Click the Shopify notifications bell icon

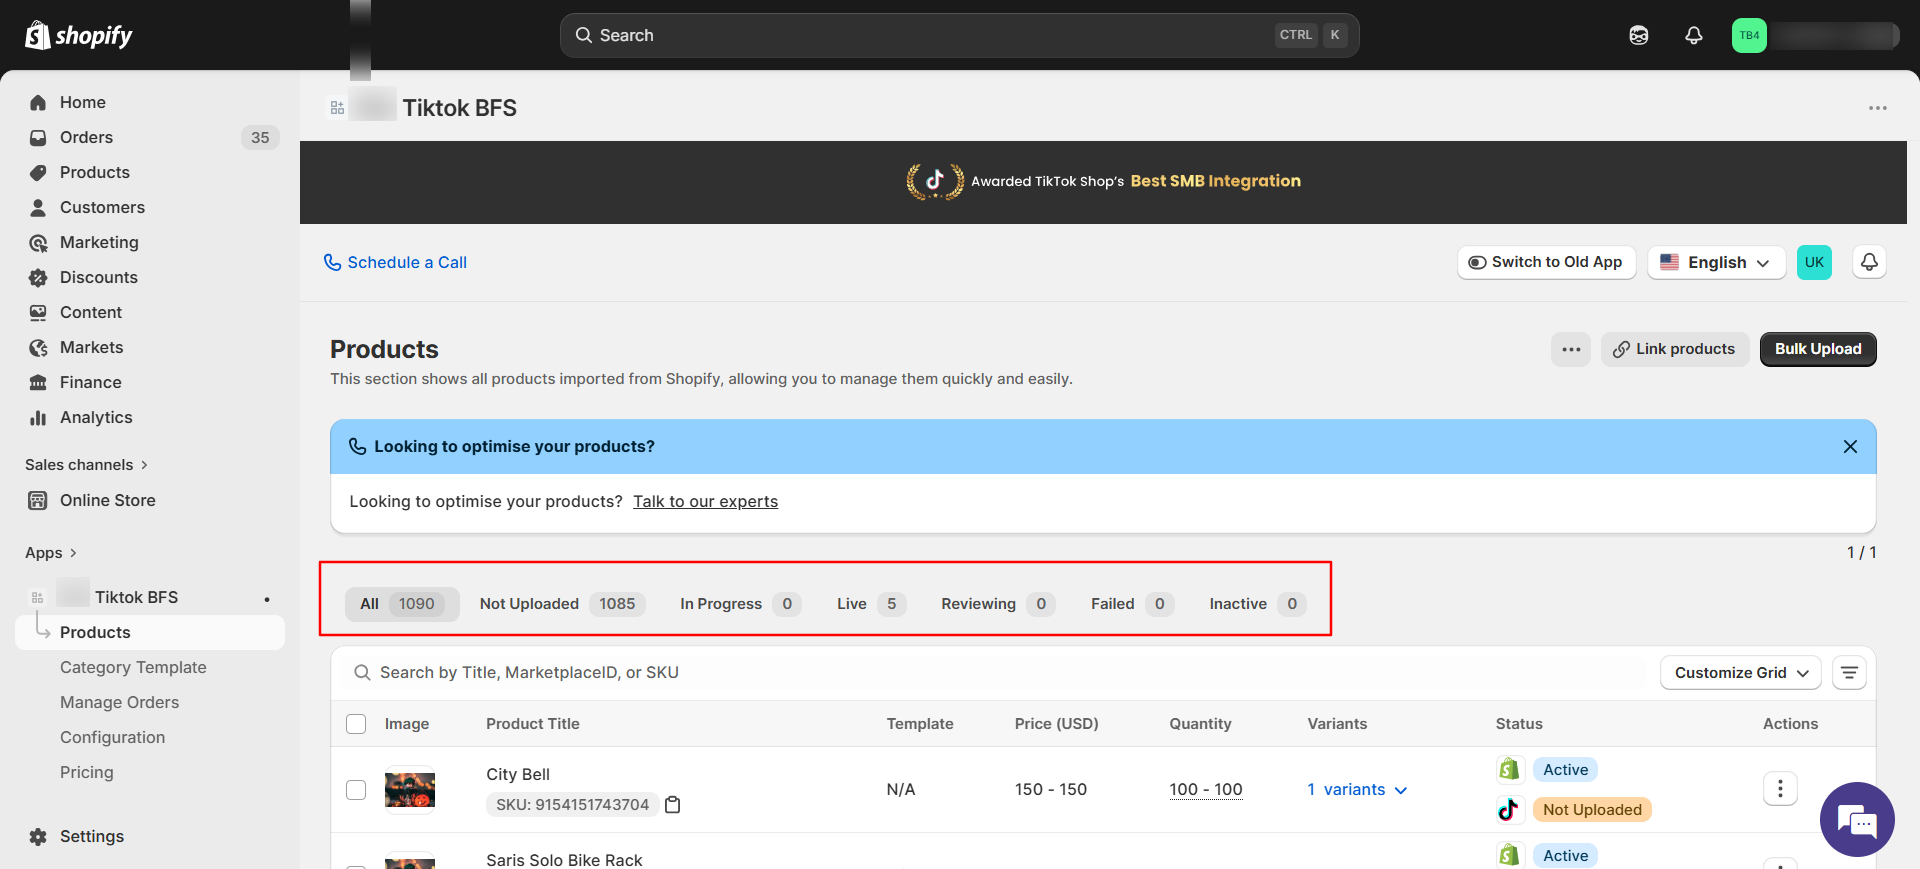click(x=1693, y=36)
